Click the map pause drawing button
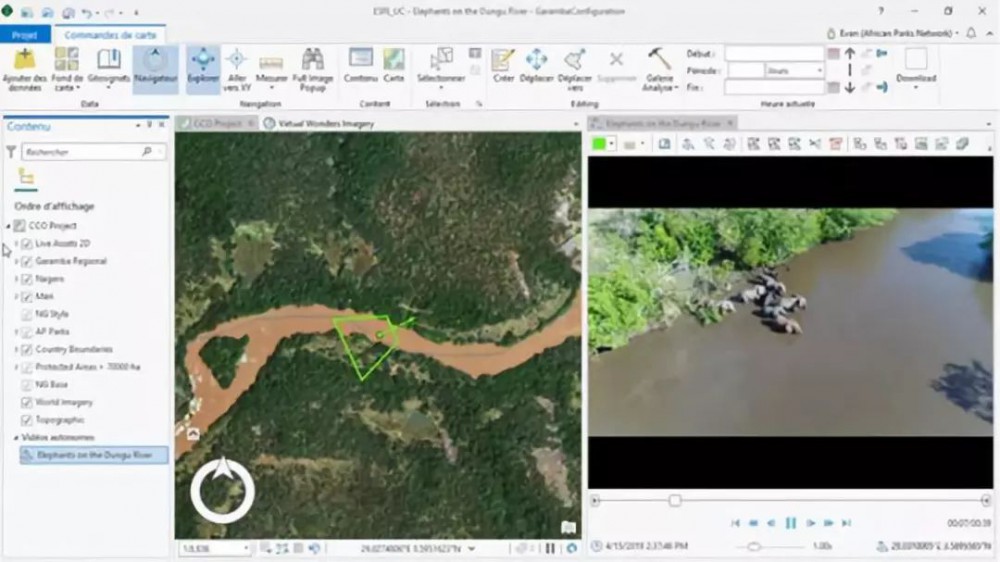1000x562 pixels. pos(550,549)
